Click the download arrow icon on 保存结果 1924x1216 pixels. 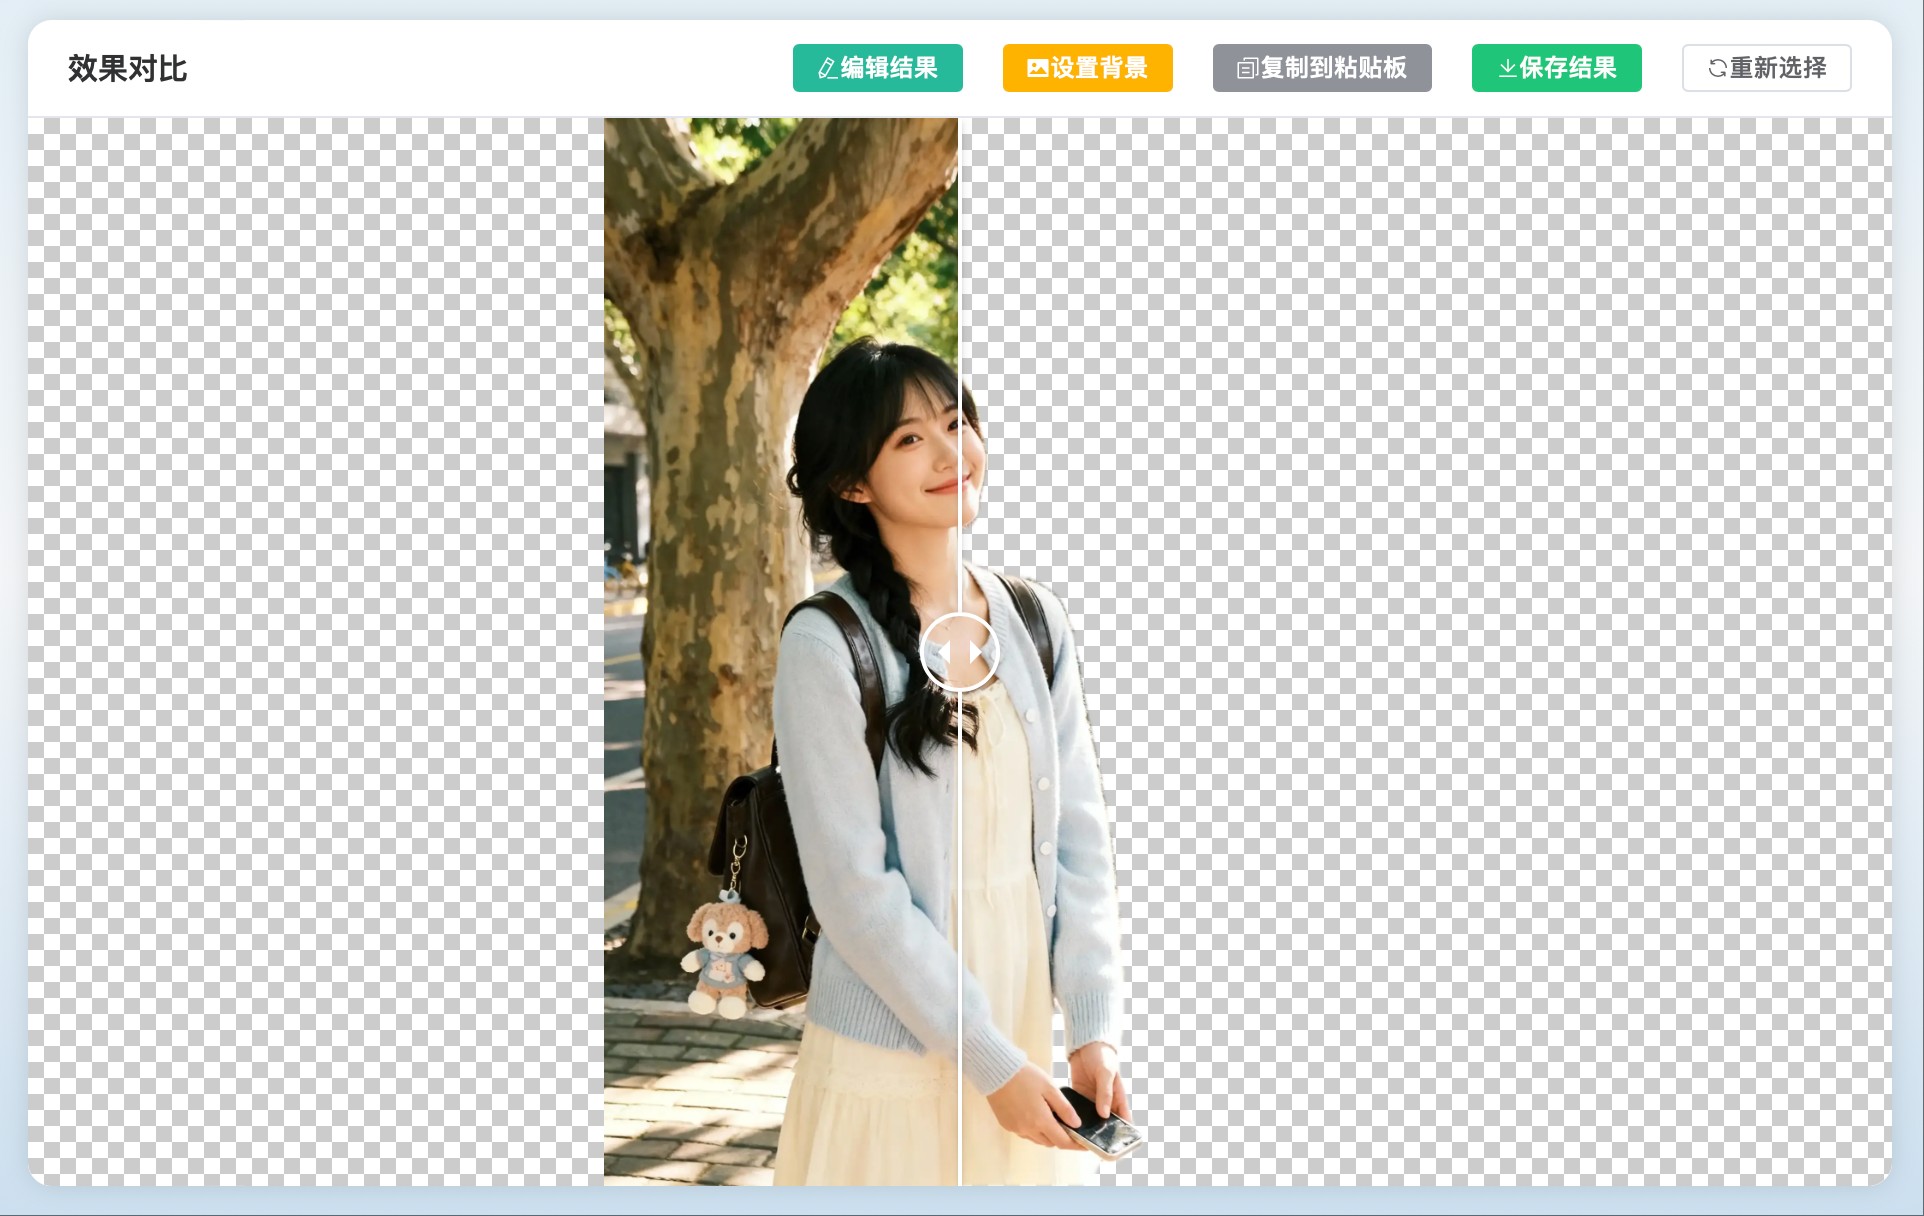pos(1506,69)
